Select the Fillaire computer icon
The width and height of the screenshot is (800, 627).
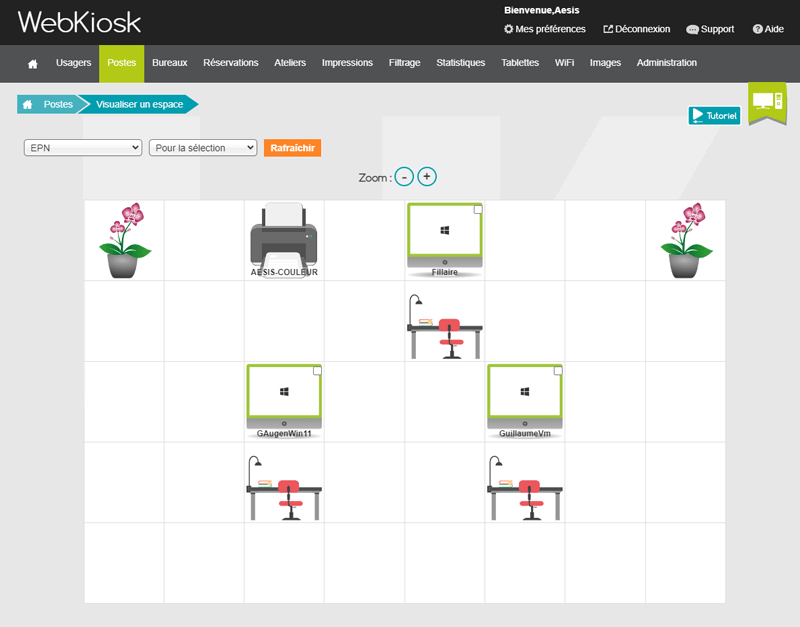coord(444,240)
